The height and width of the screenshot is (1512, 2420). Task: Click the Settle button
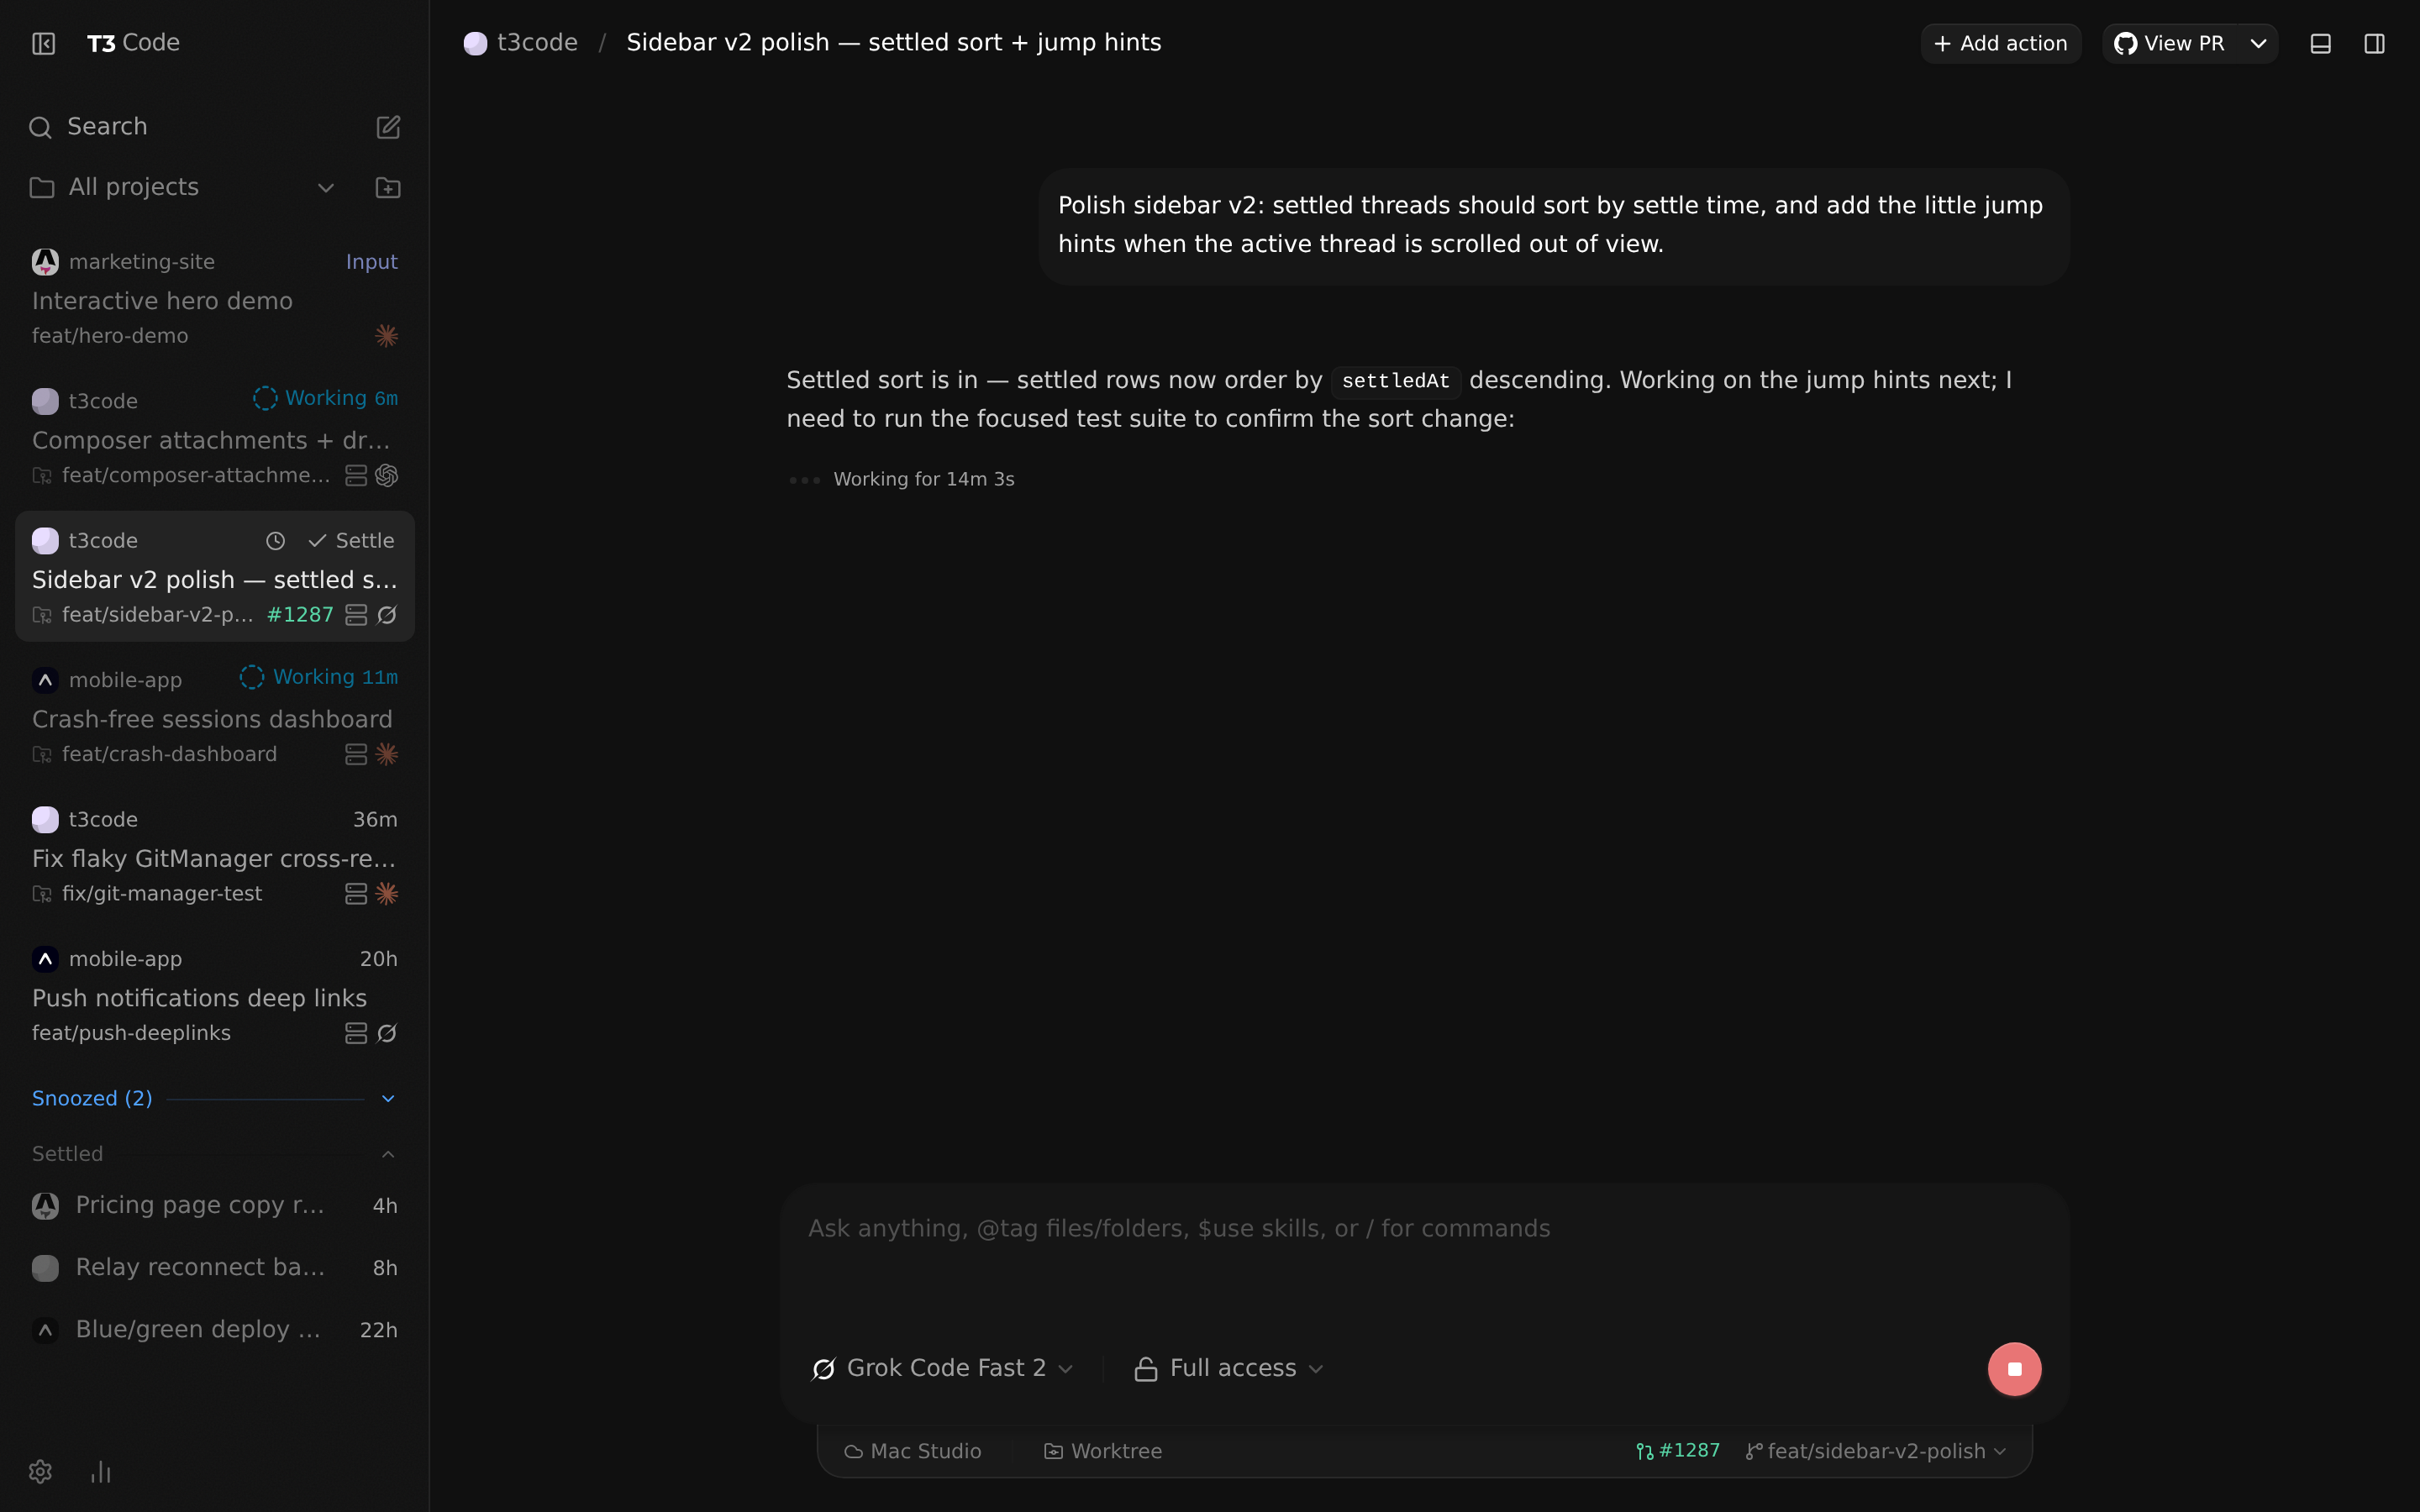(x=351, y=541)
